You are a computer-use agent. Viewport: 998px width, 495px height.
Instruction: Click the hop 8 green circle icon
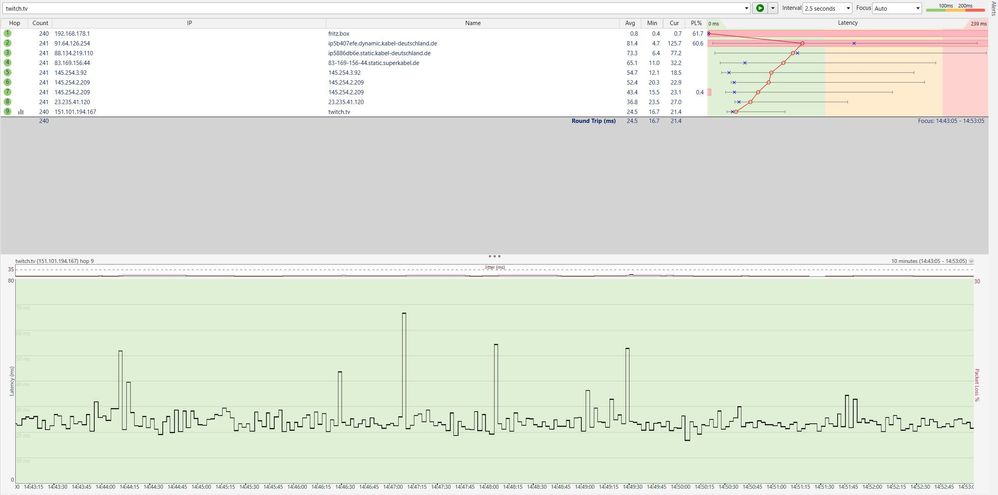coord(8,102)
